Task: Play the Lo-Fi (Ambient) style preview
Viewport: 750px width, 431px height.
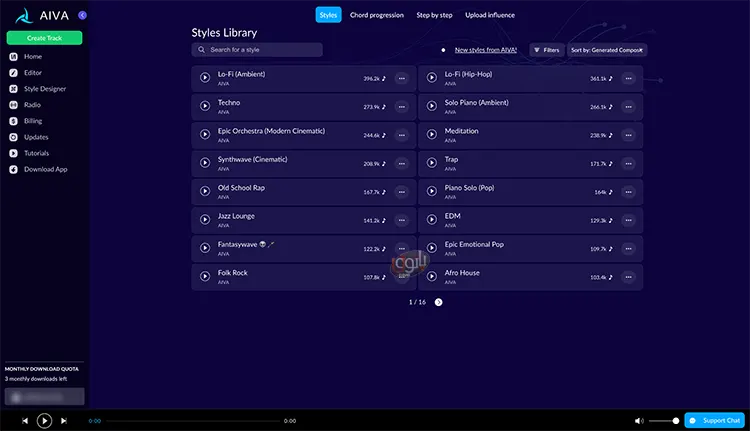Action: [205, 78]
